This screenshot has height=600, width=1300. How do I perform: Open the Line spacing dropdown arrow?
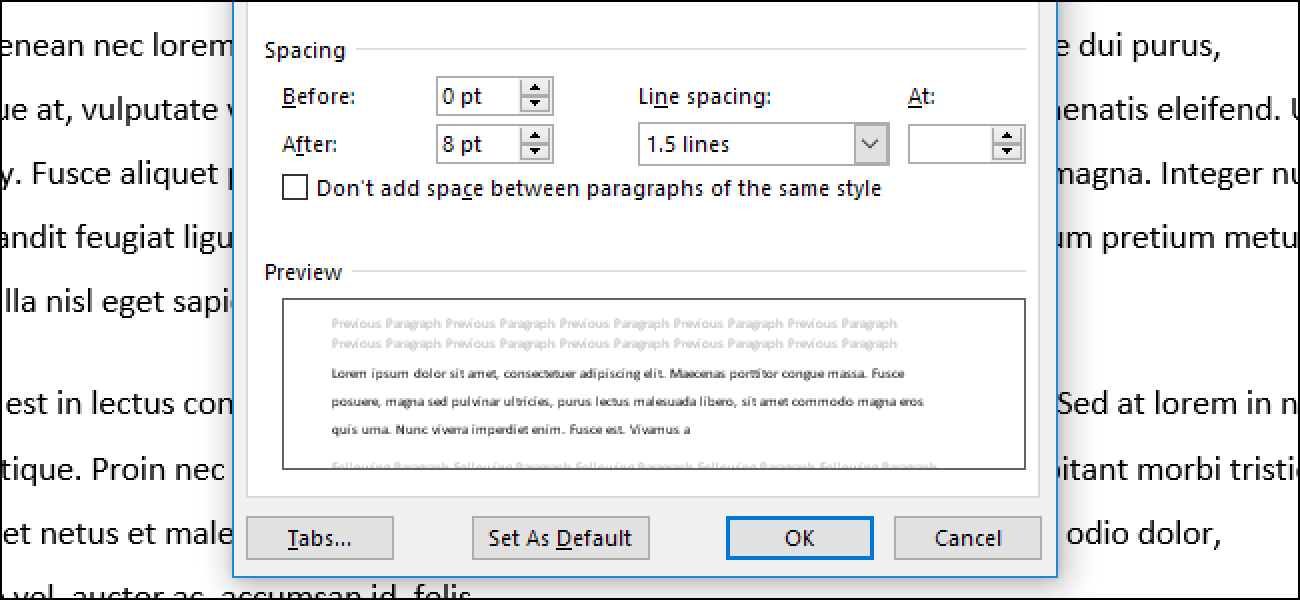(871, 144)
